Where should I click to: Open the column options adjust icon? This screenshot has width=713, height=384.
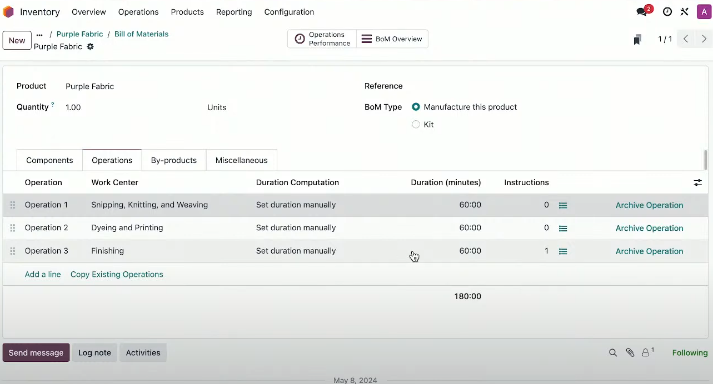click(698, 182)
